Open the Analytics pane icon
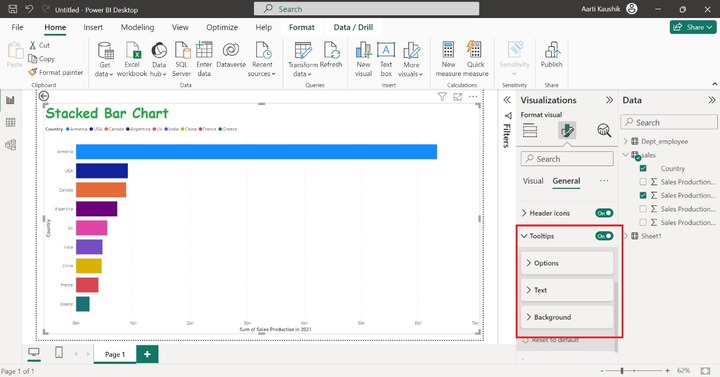This screenshot has width=720, height=377. coord(604,130)
